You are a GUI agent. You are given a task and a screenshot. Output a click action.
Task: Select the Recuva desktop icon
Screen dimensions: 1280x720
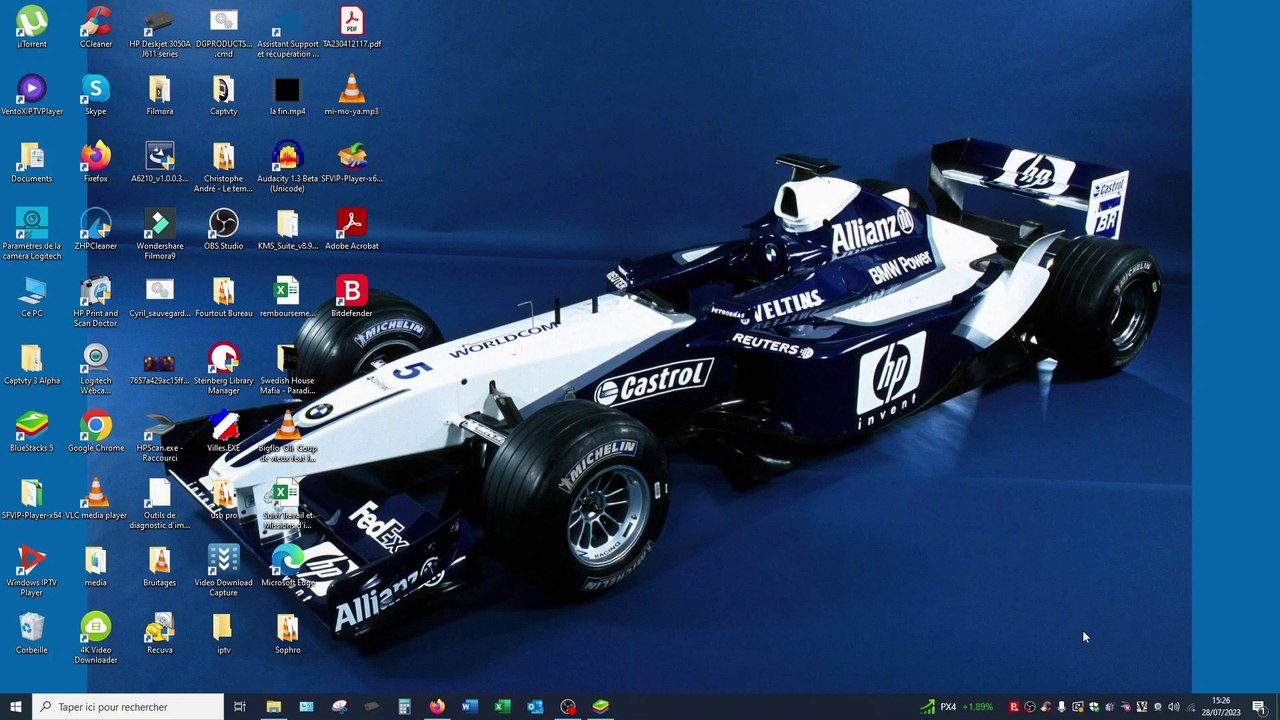tap(160, 633)
